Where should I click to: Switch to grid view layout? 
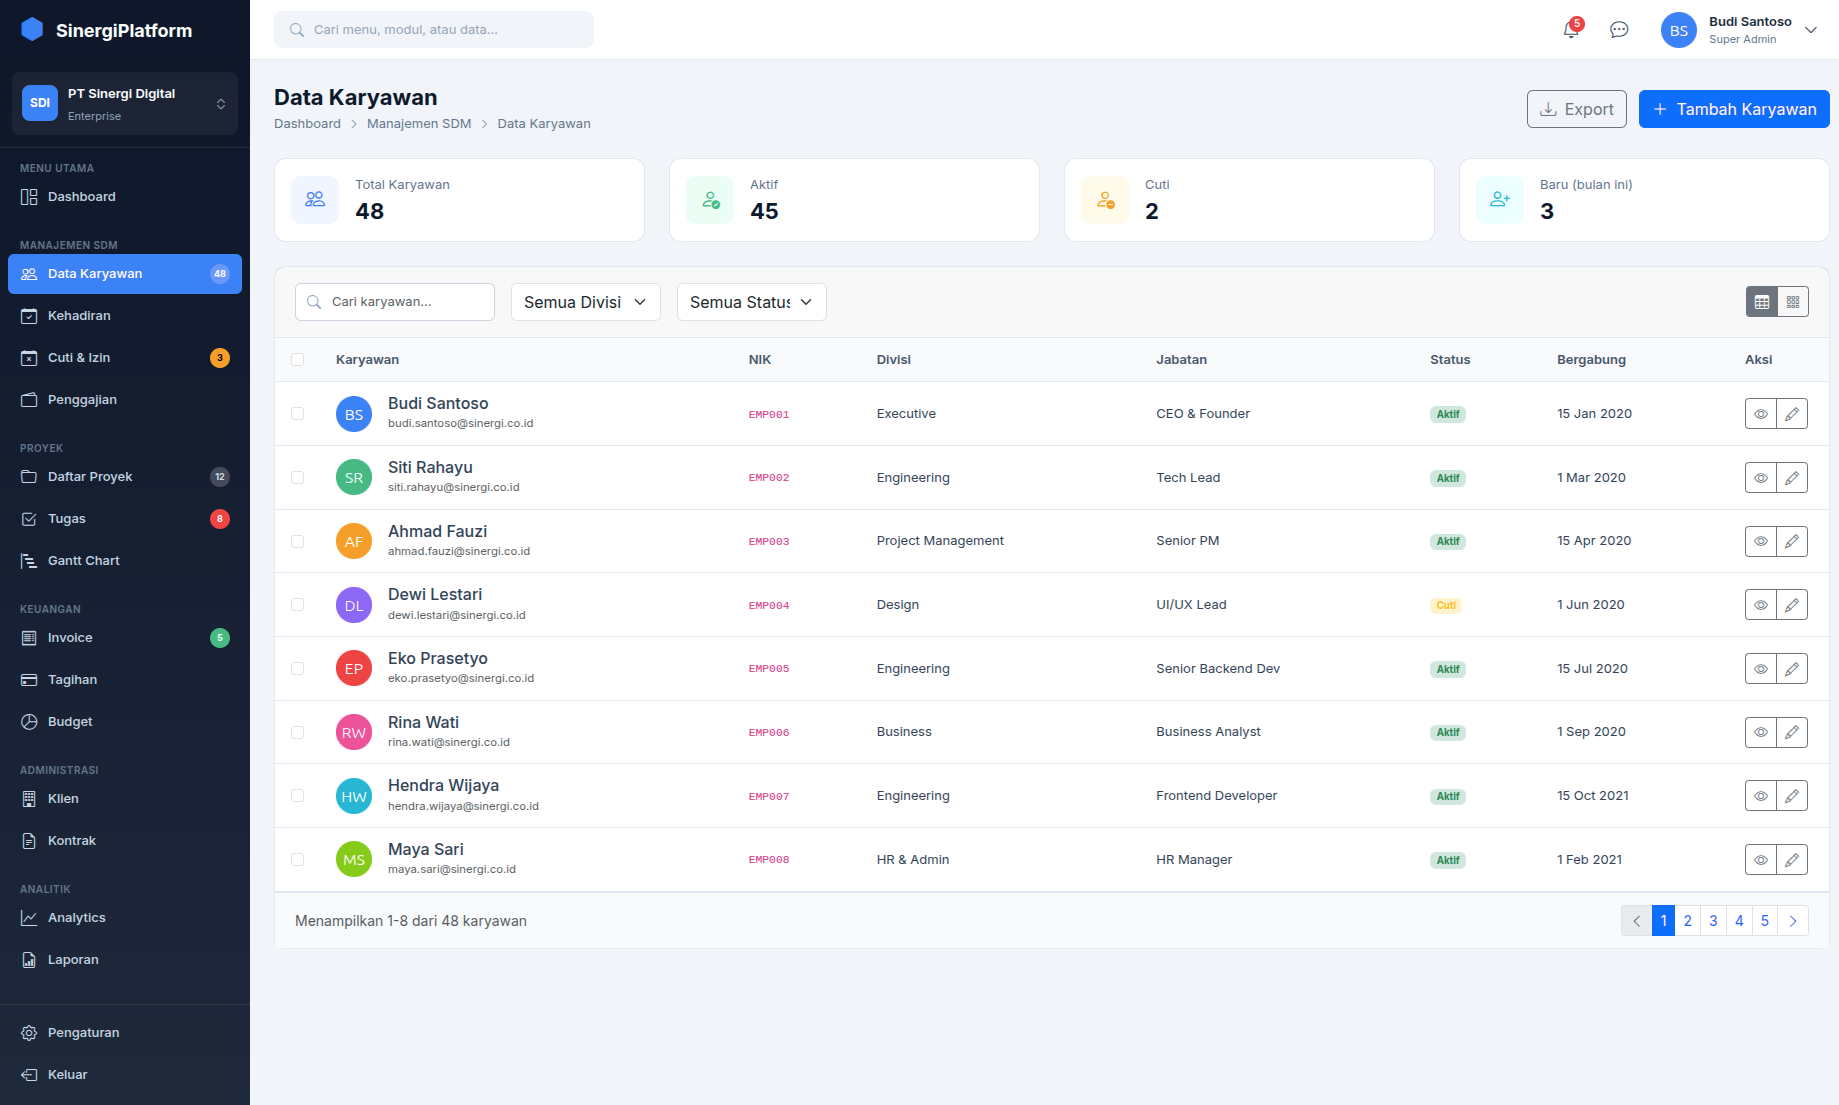[1793, 302]
